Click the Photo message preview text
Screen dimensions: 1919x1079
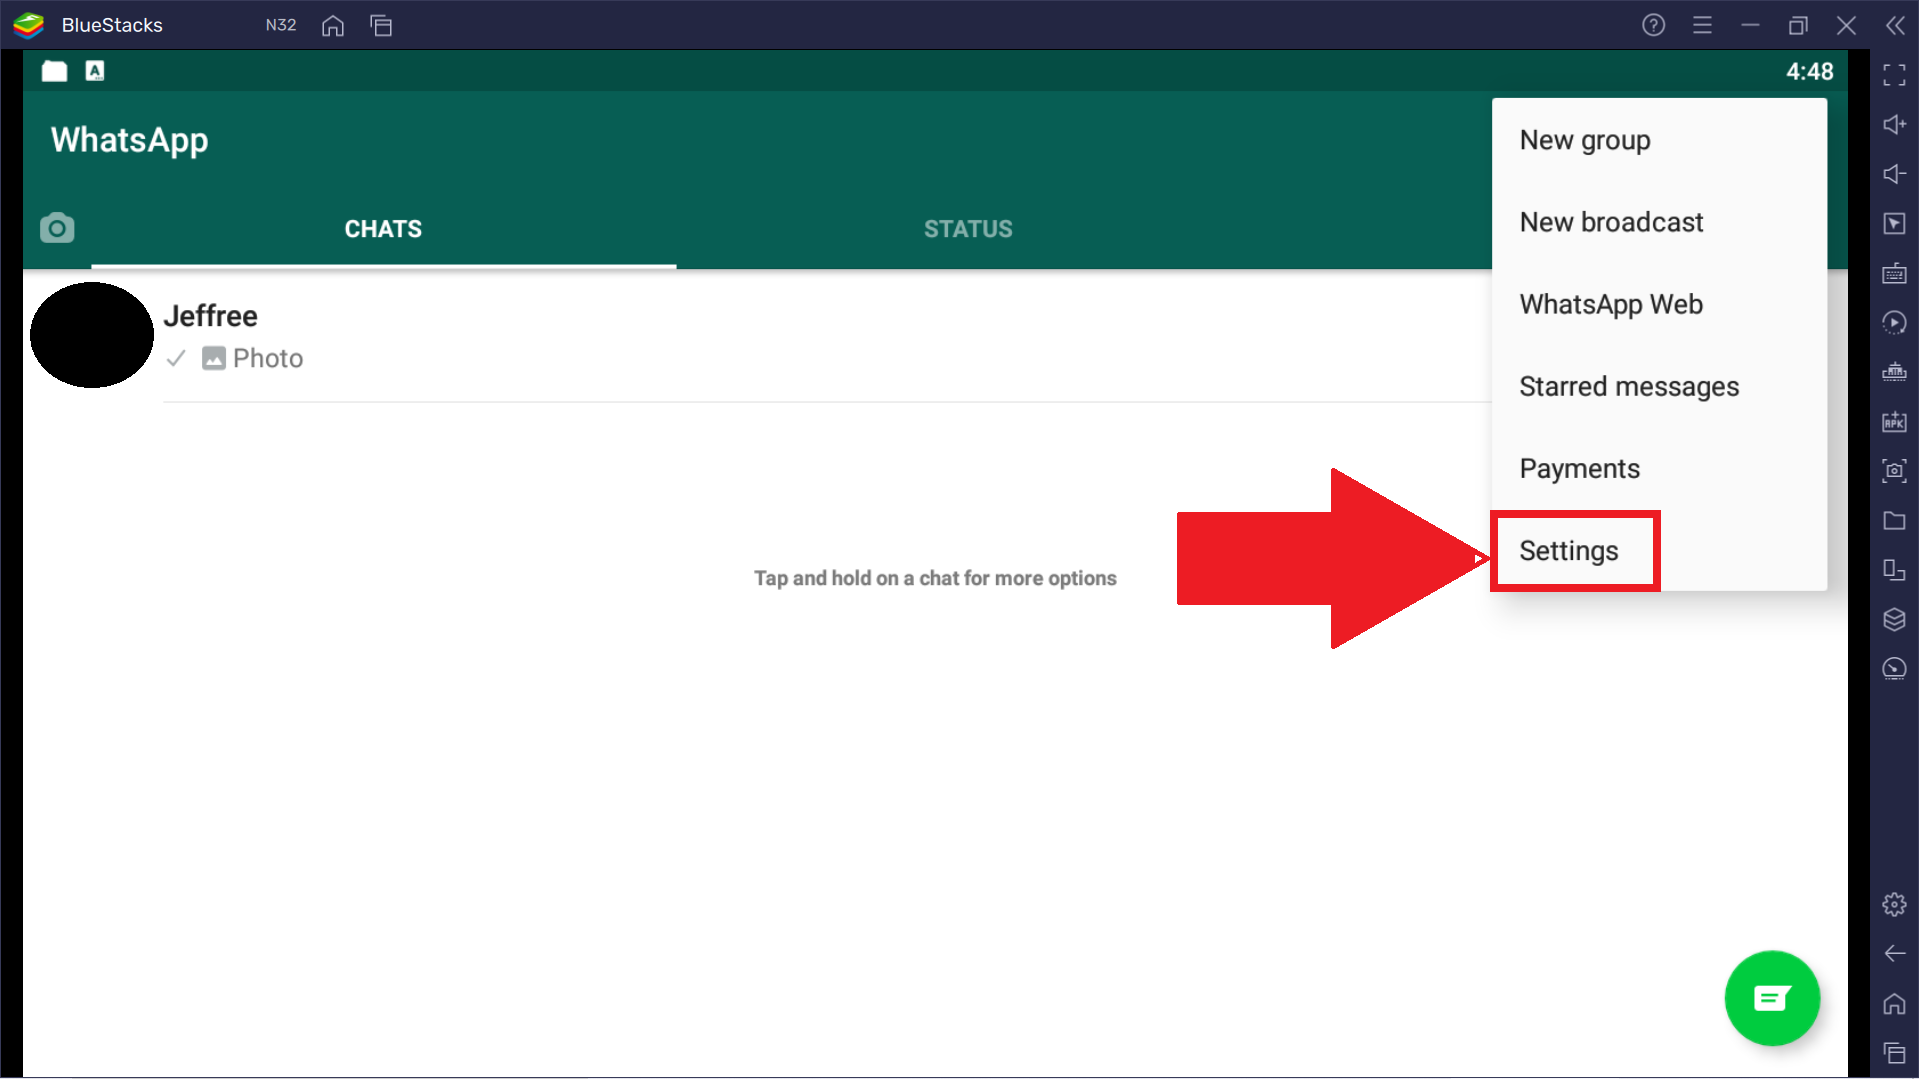pyautogui.click(x=268, y=358)
